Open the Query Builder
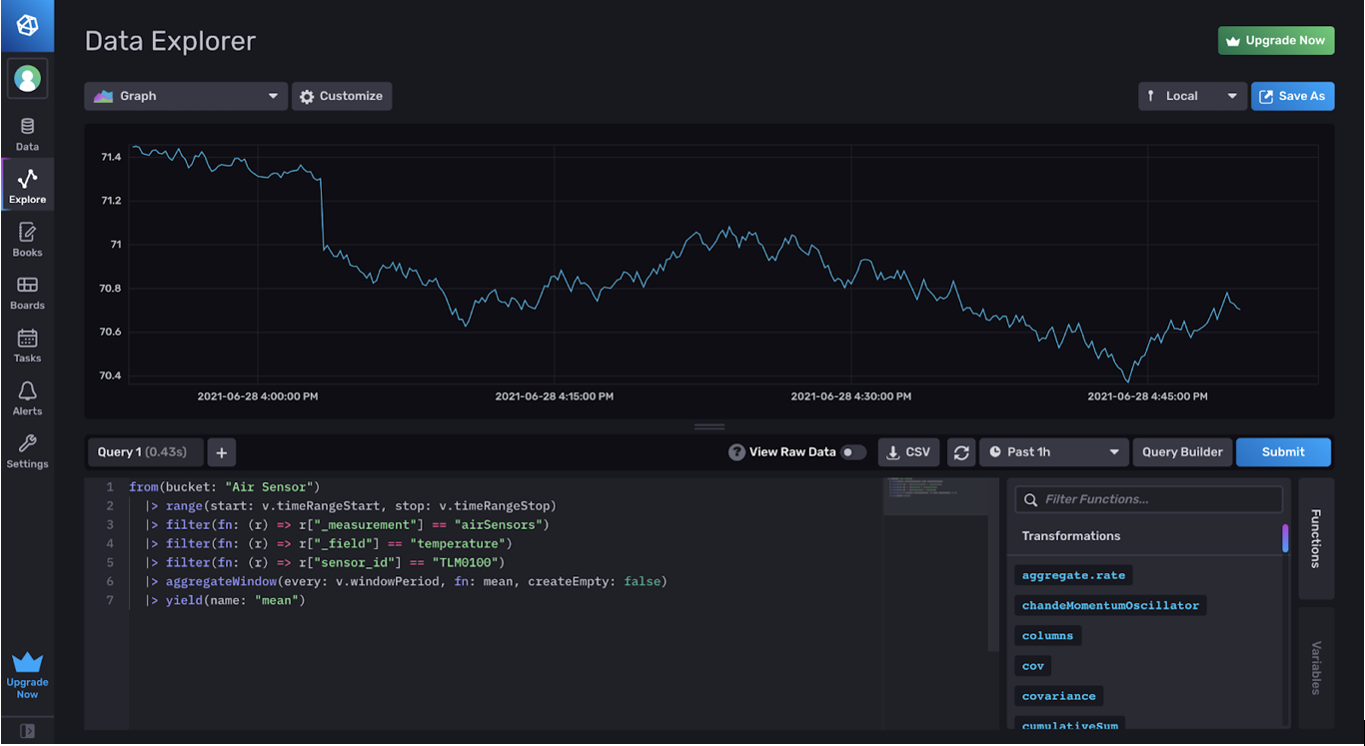Screen dimensions: 1365x746 coord(1182,452)
